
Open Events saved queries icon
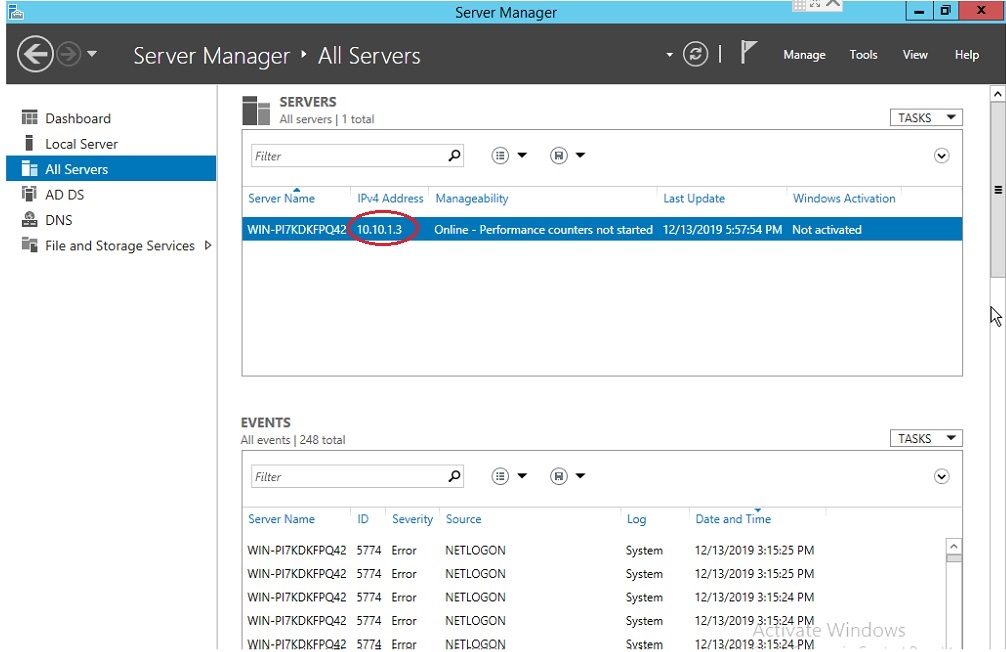[x=559, y=476]
